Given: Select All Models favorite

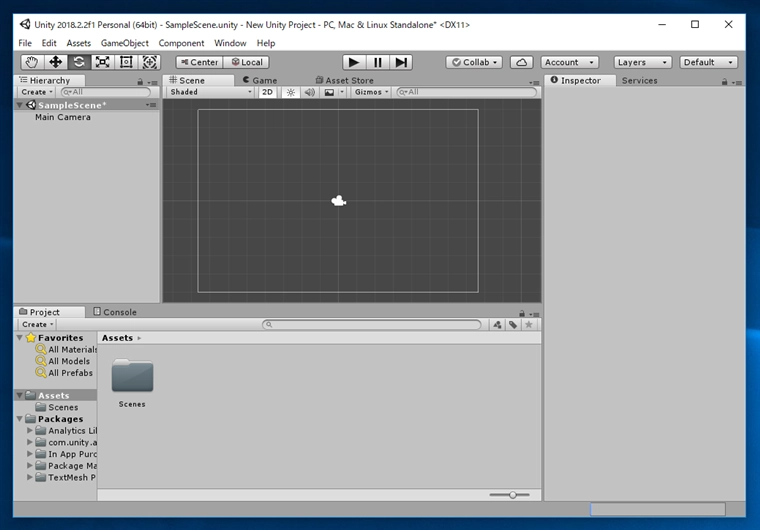Looking at the screenshot, I should (63, 361).
